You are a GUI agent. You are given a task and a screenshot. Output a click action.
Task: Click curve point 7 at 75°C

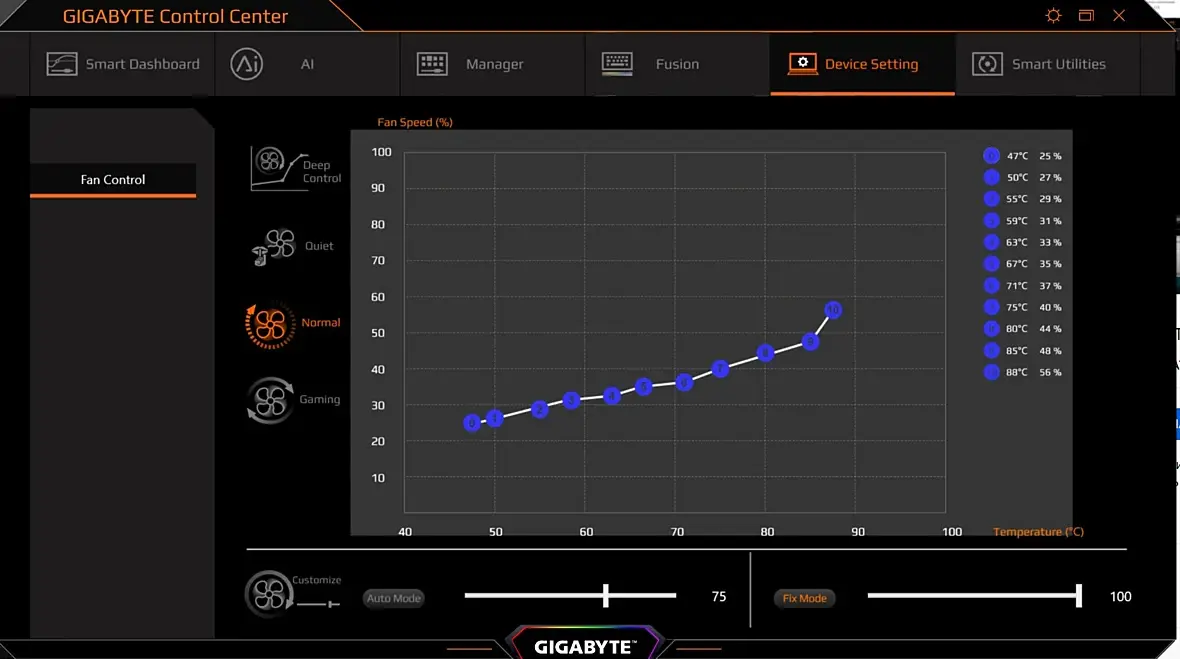coord(720,369)
